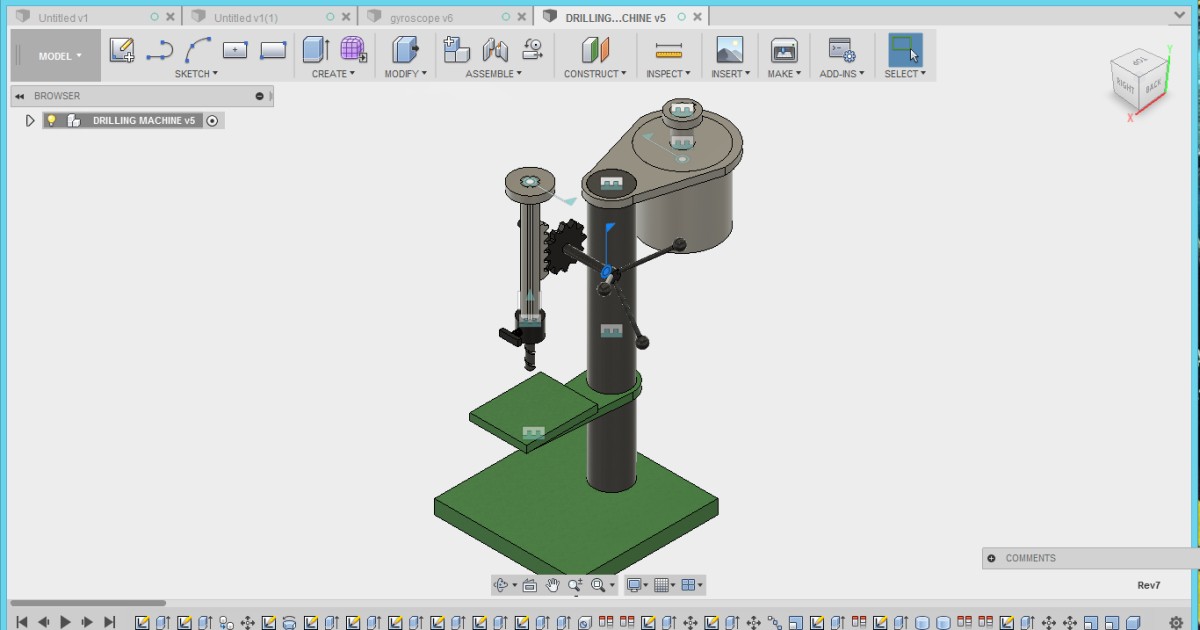This screenshot has height=630, width=1200.
Task: Open the MODEL workspace dropdown
Action: click(55, 55)
